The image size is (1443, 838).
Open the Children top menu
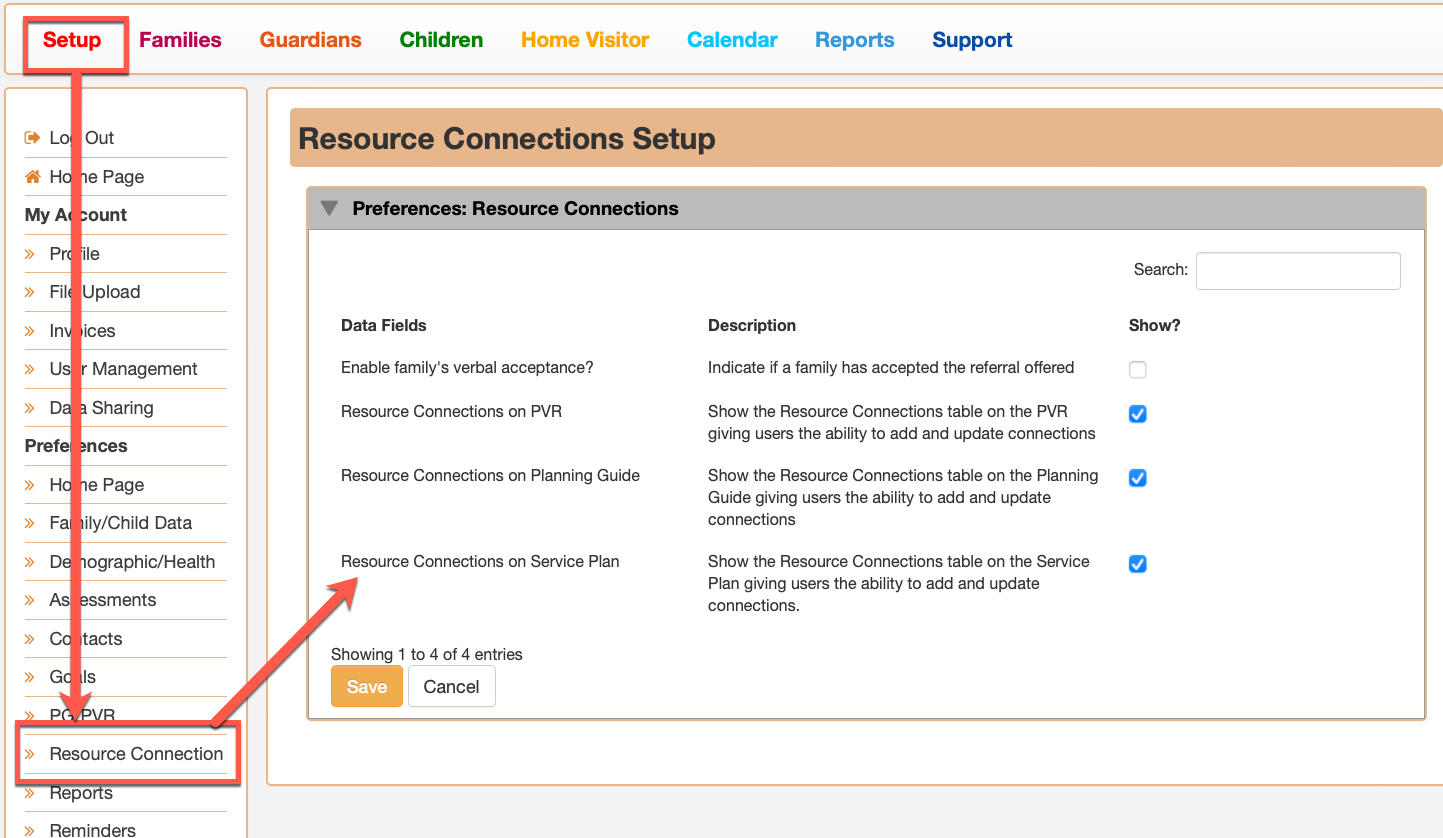tap(441, 40)
